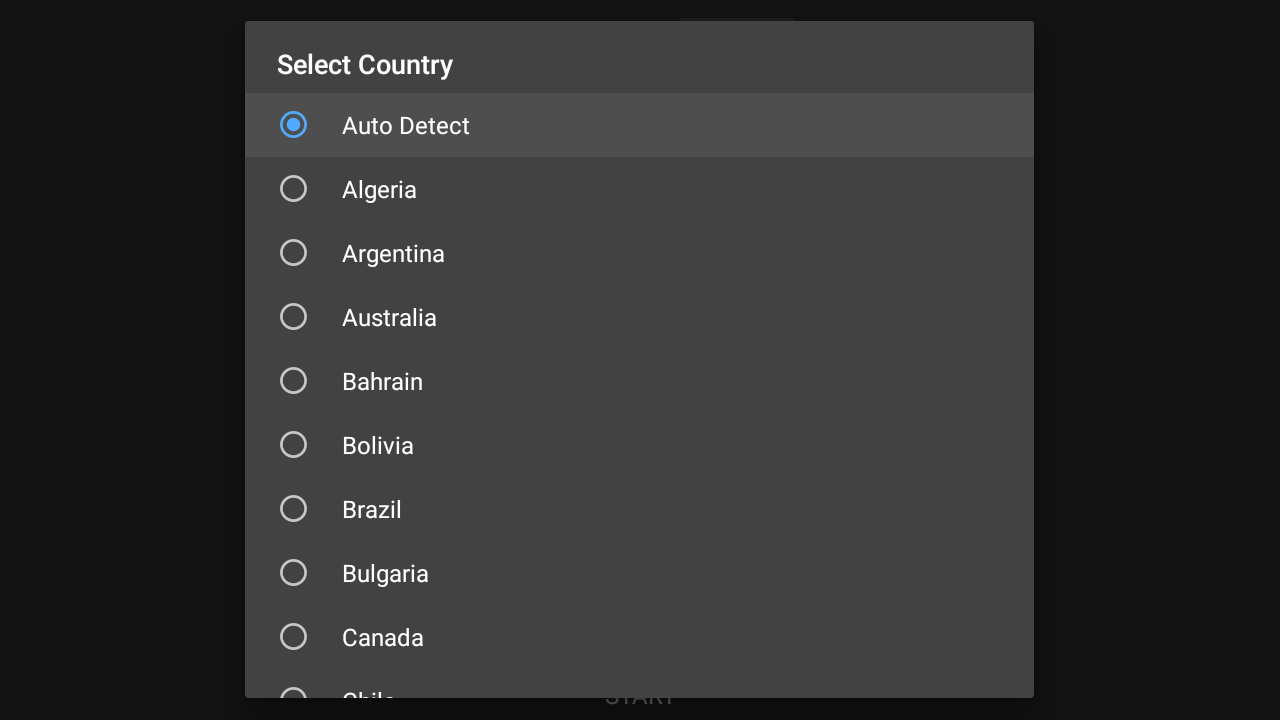The width and height of the screenshot is (1280, 720).
Task: Select the Argentina radio button
Action: pos(293,253)
